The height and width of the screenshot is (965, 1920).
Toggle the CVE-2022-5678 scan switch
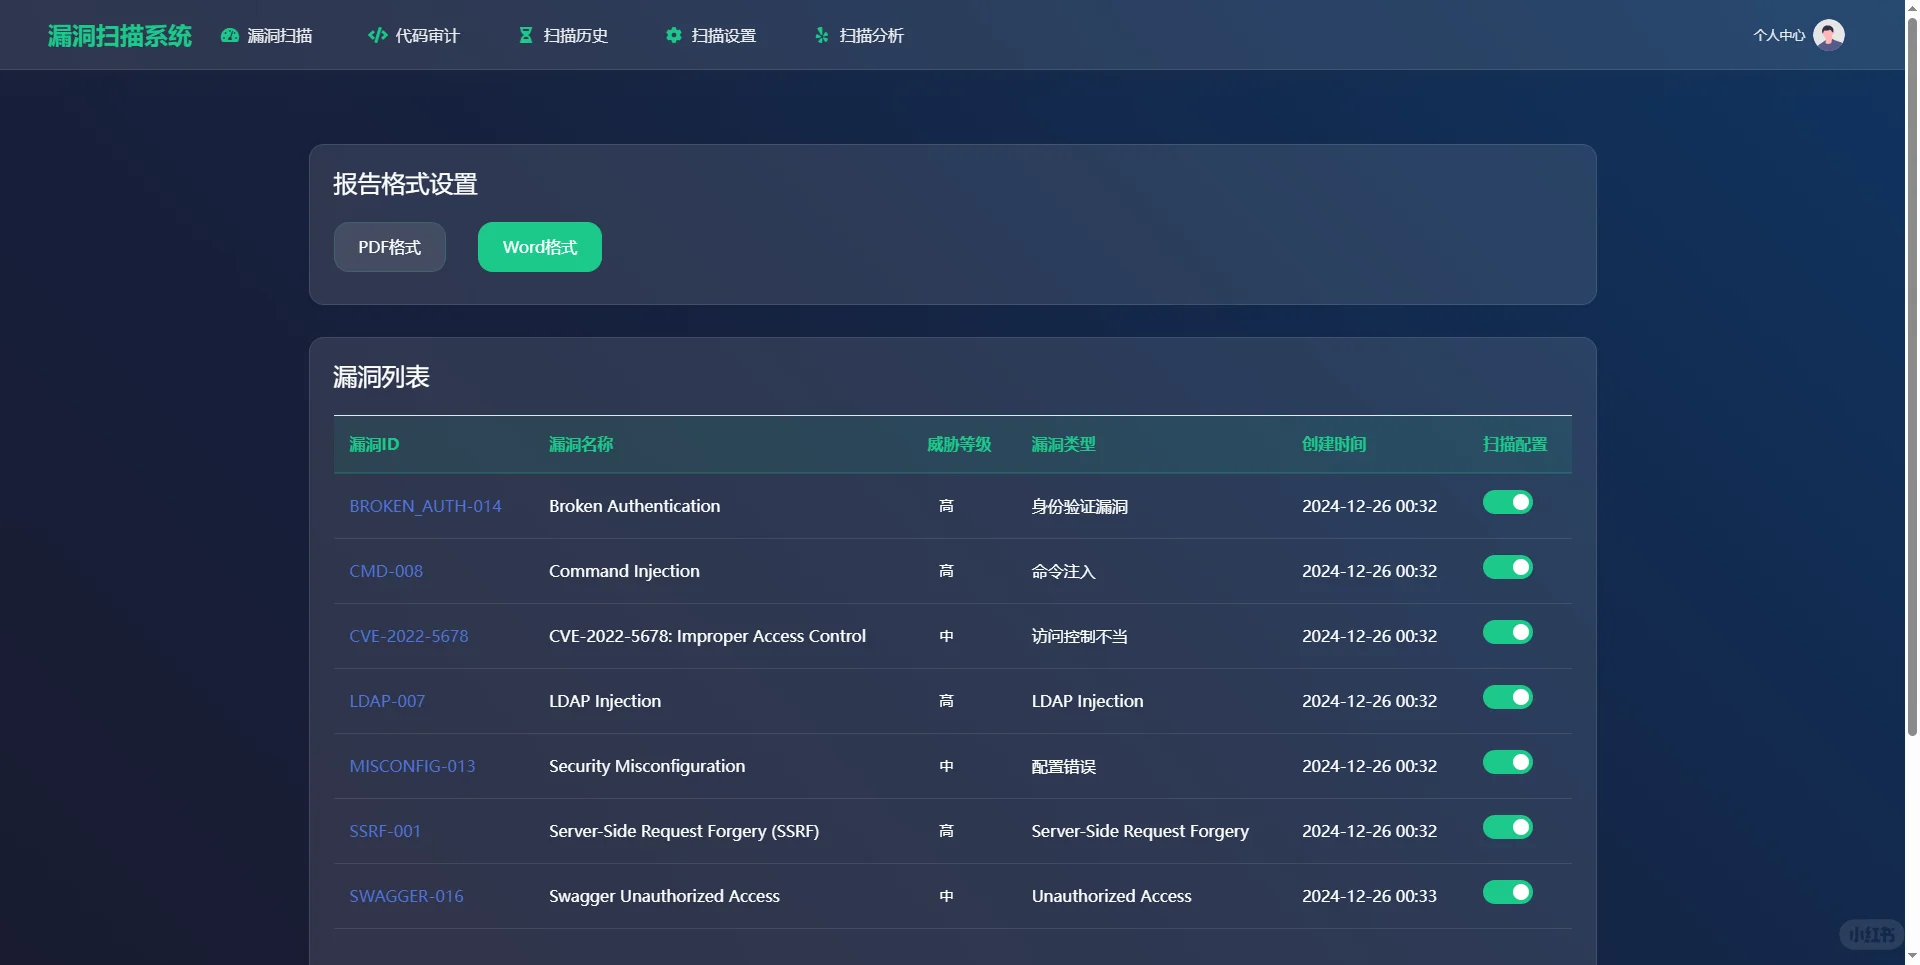(x=1508, y=632)
